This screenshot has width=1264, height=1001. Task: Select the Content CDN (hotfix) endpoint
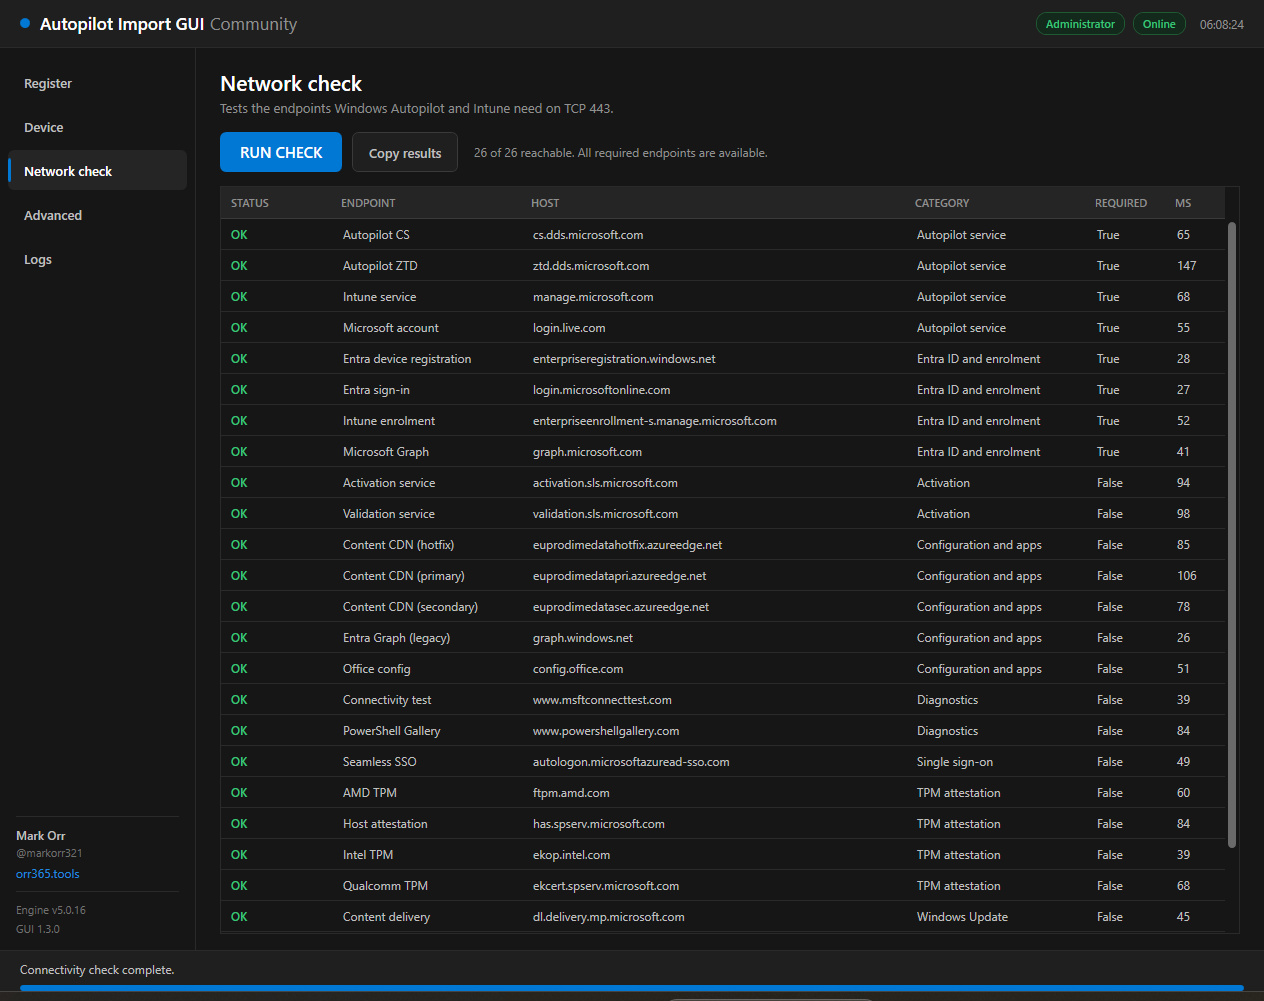[x=398, y=545]
